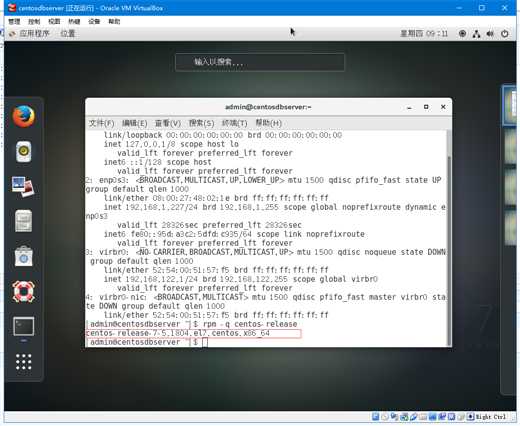Click the USB indicator in VirtualBox status bar
Image resolution: width=520 pixels, height=426 pixels.
point(414,417)
